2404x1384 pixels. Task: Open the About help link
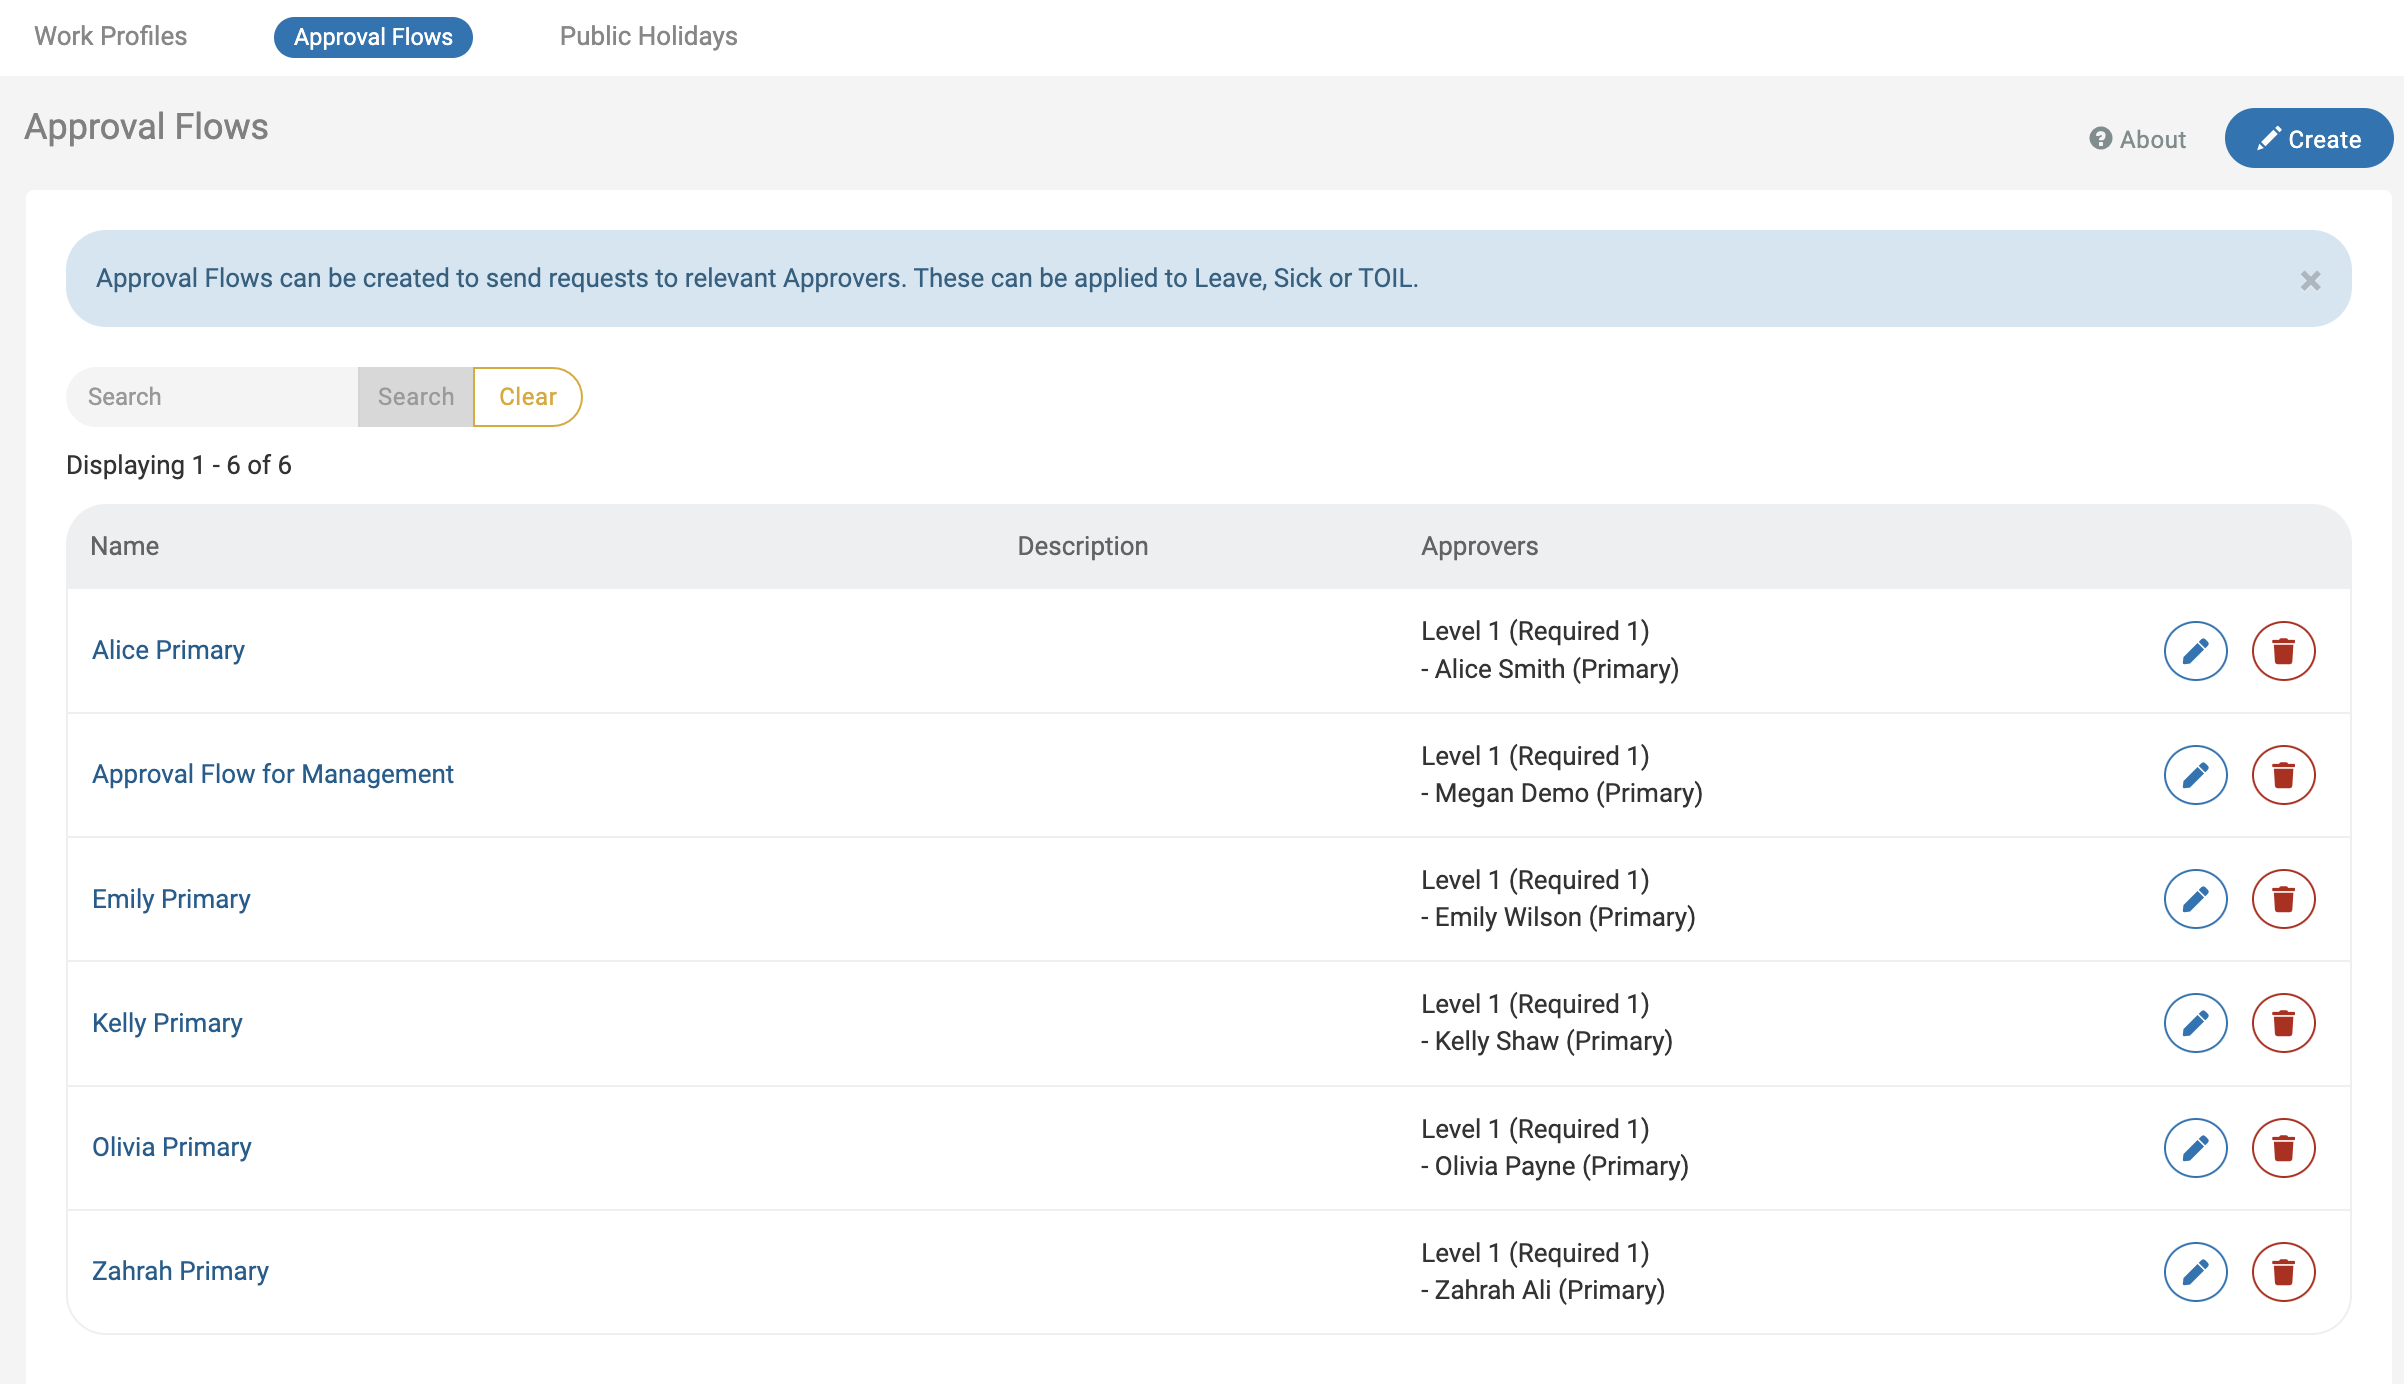click(2138, 139)
